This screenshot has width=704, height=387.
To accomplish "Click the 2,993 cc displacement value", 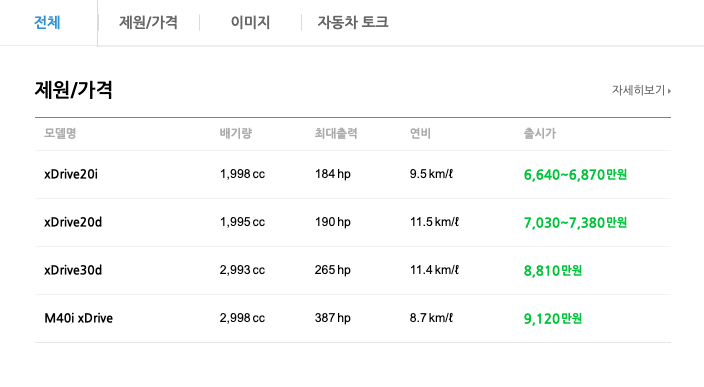I will [242, 270].
